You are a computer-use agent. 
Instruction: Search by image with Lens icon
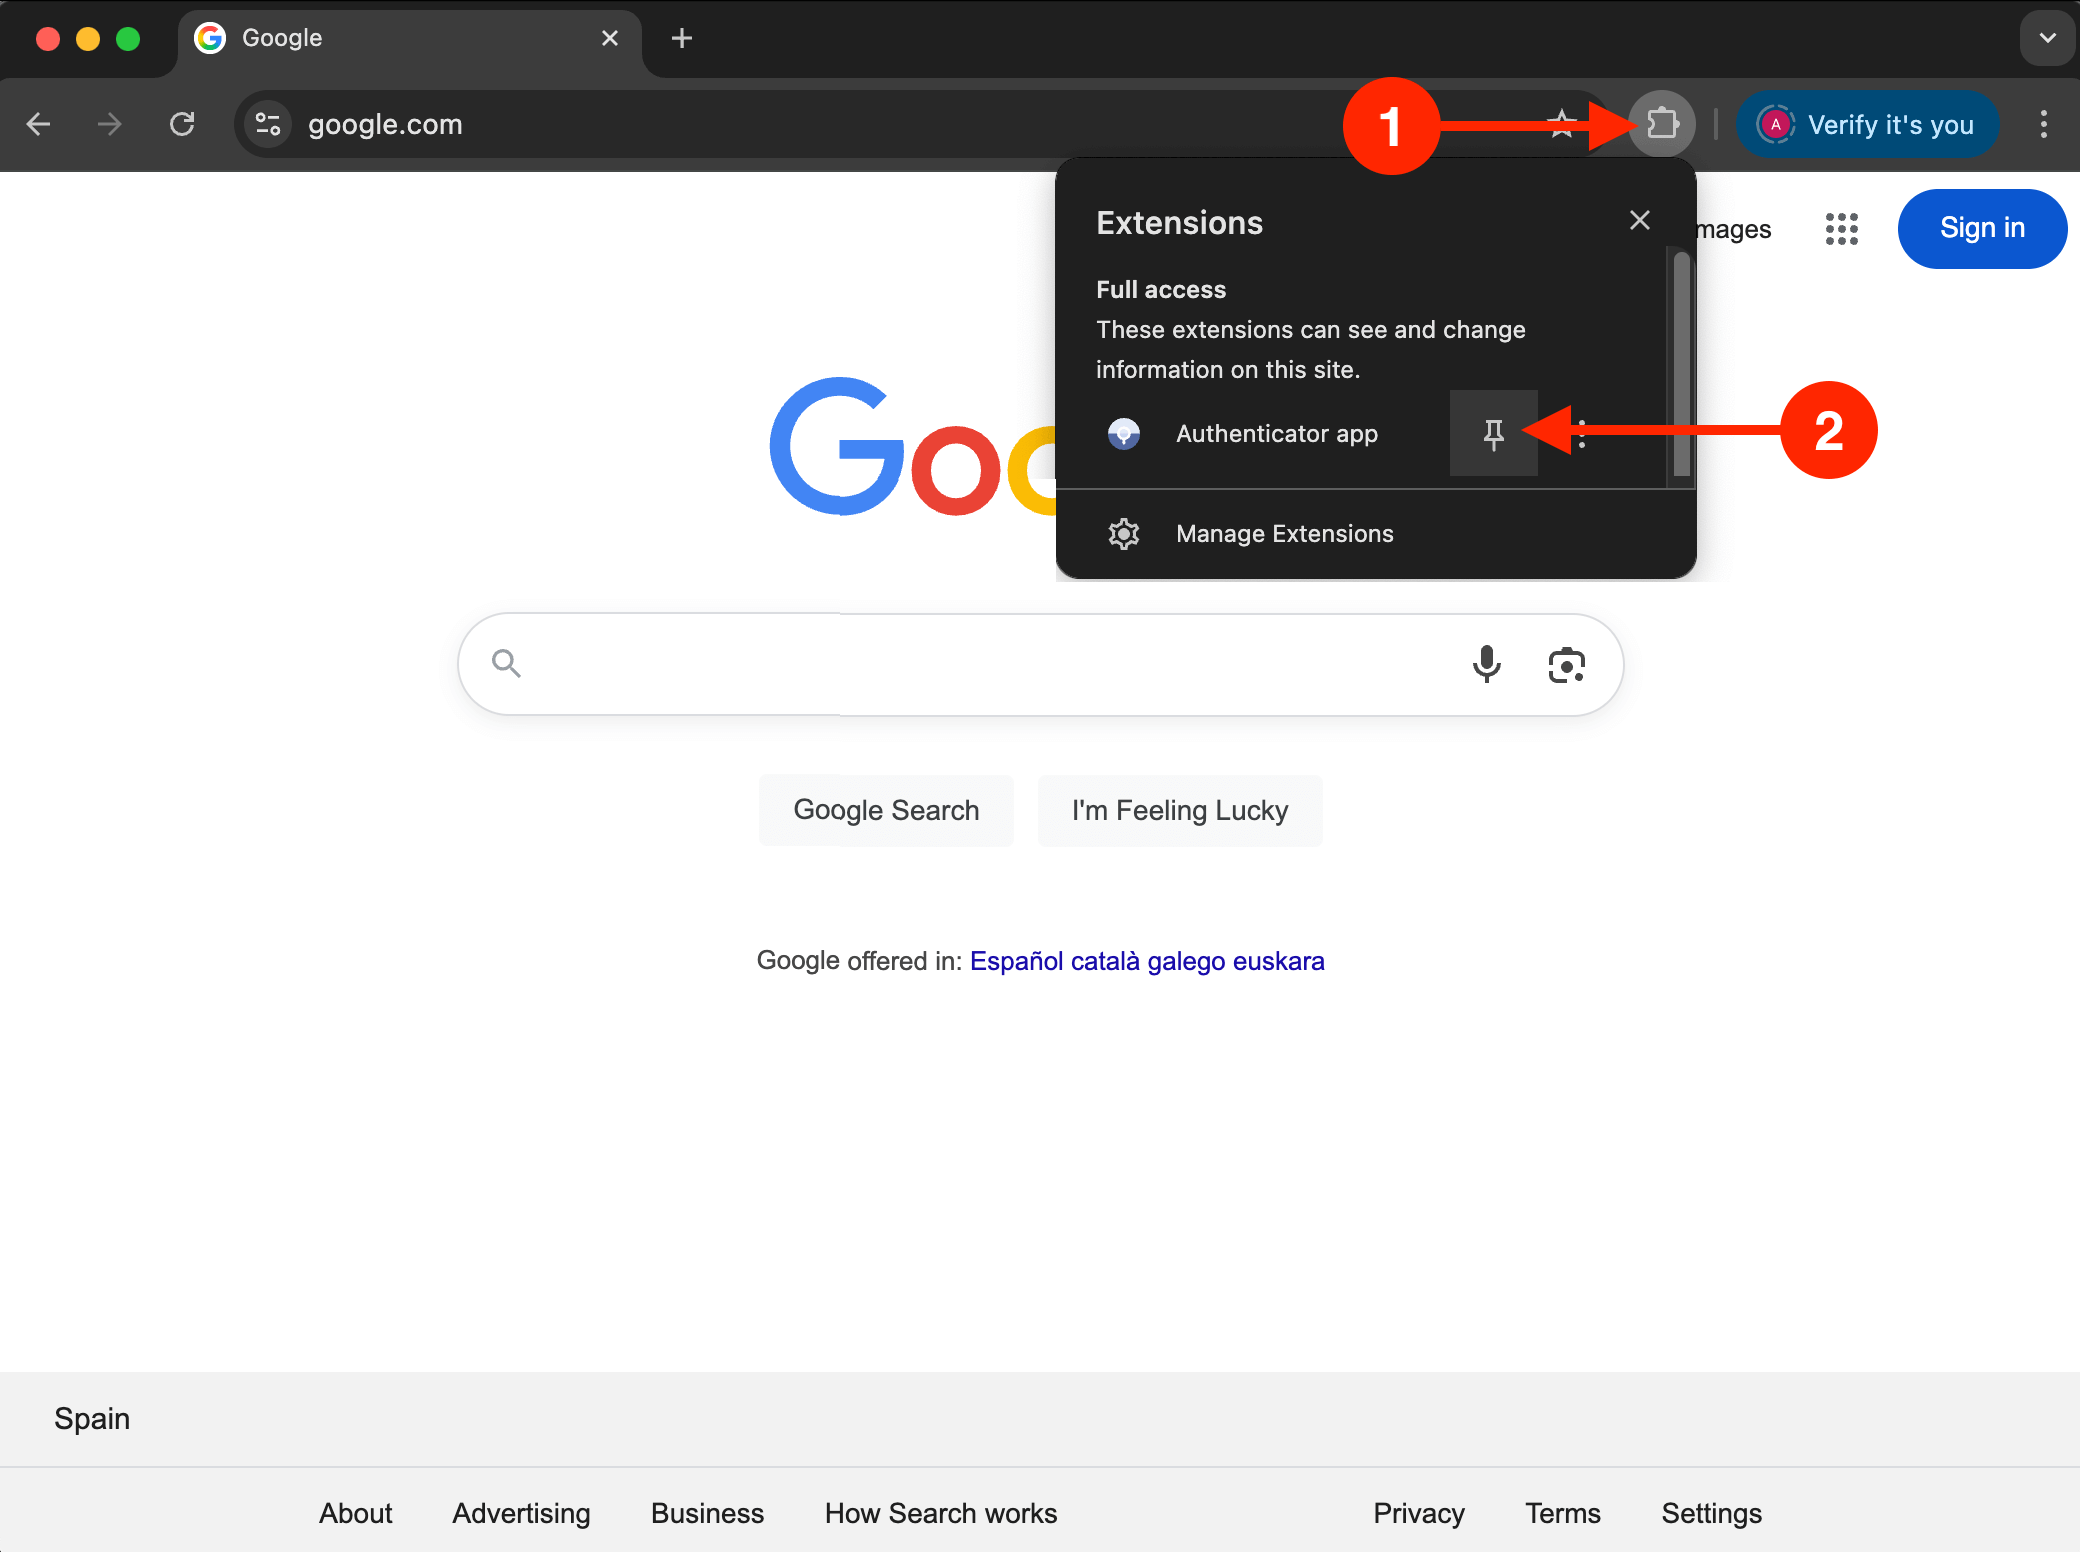tap(1566, 664)
